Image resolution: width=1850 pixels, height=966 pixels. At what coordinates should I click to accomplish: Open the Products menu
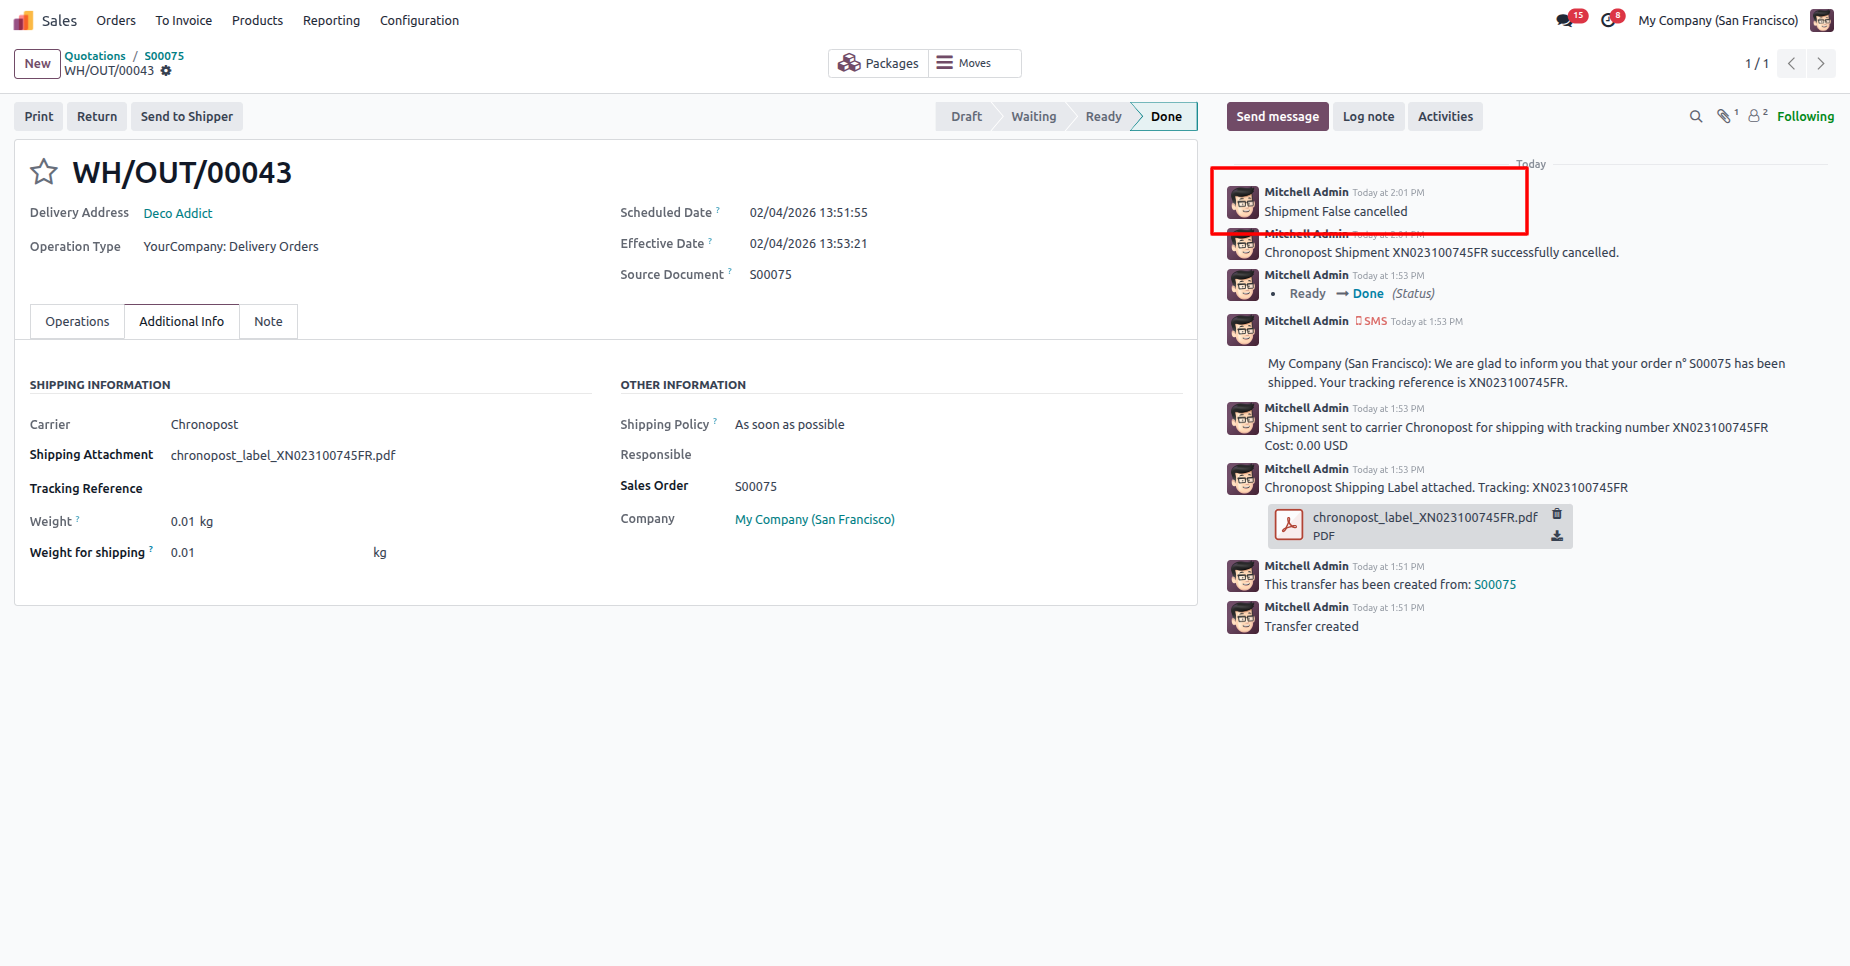click(257, 20)
